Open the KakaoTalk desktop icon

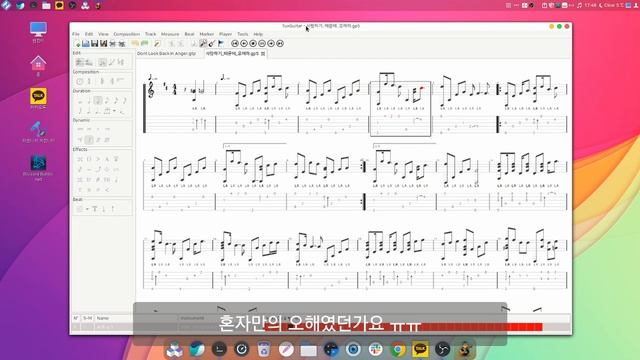(38, 98)
